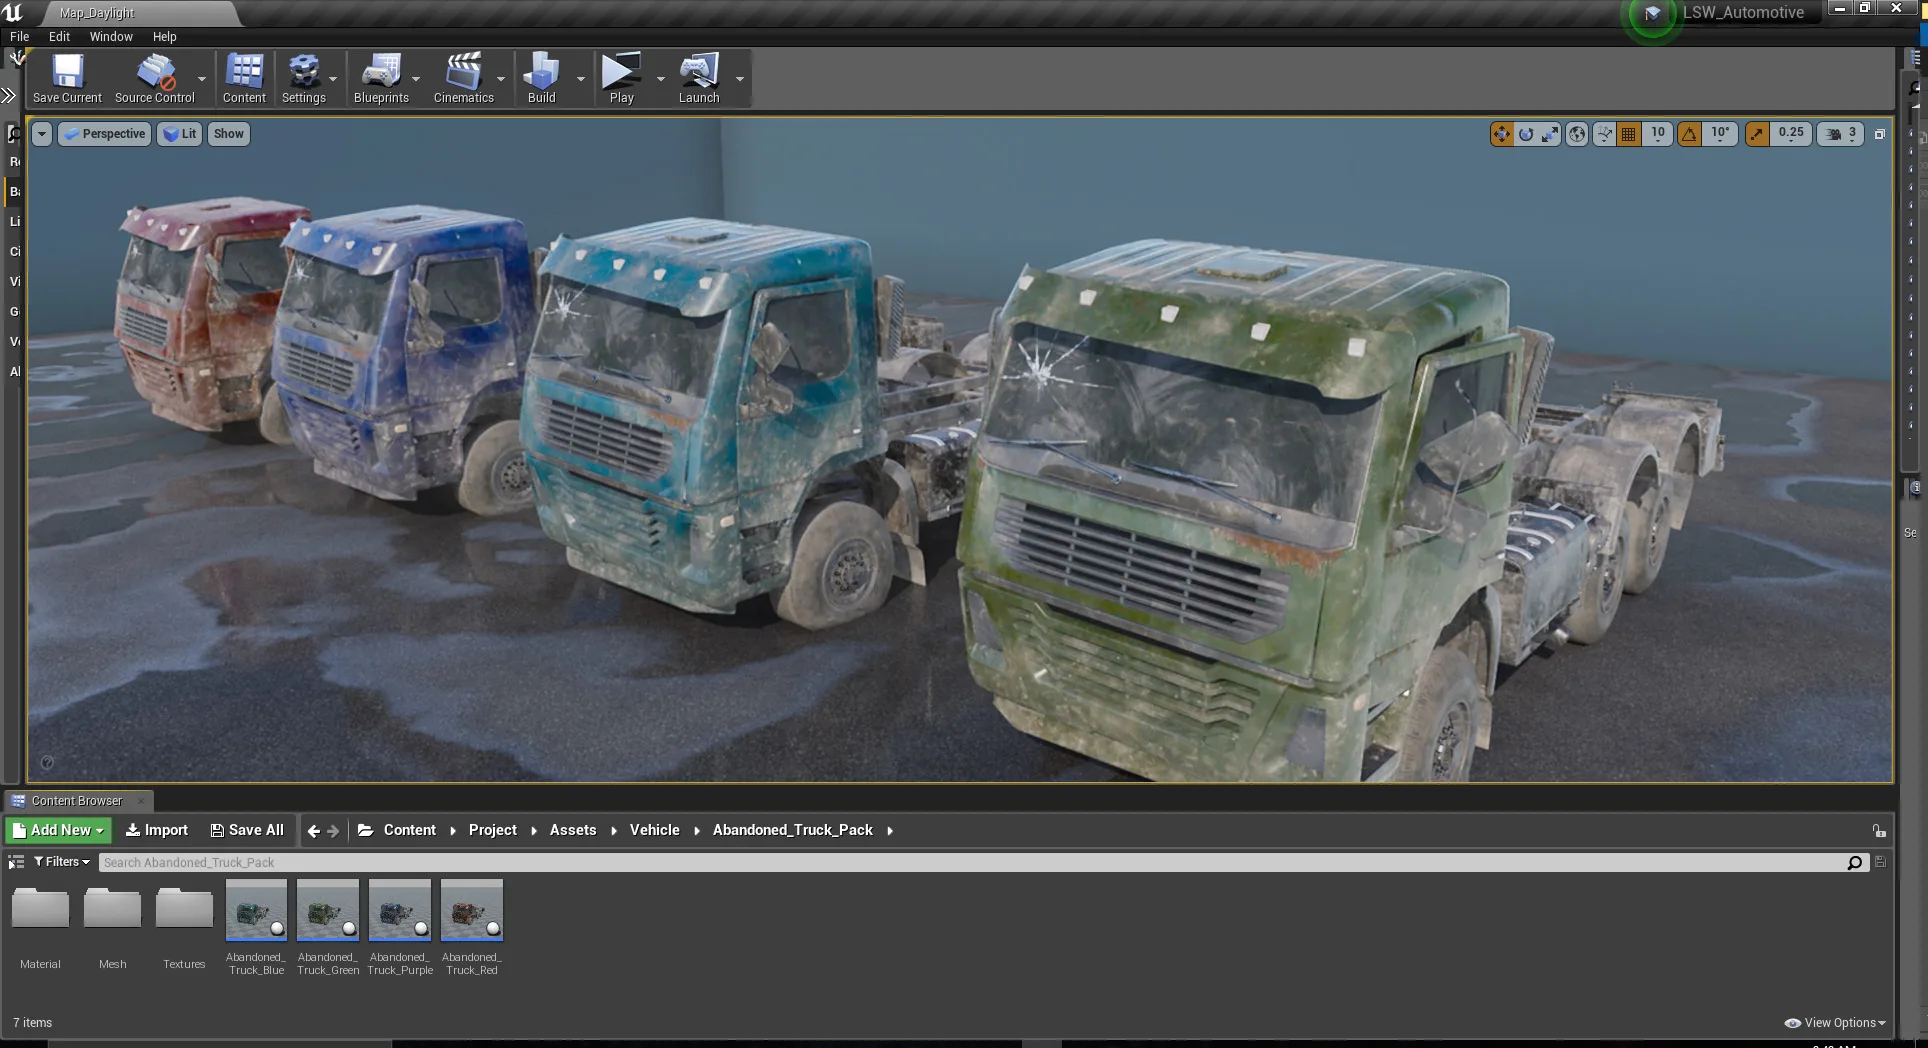
Task: Open the camera speed dropdown
Action: (1840, 134)
